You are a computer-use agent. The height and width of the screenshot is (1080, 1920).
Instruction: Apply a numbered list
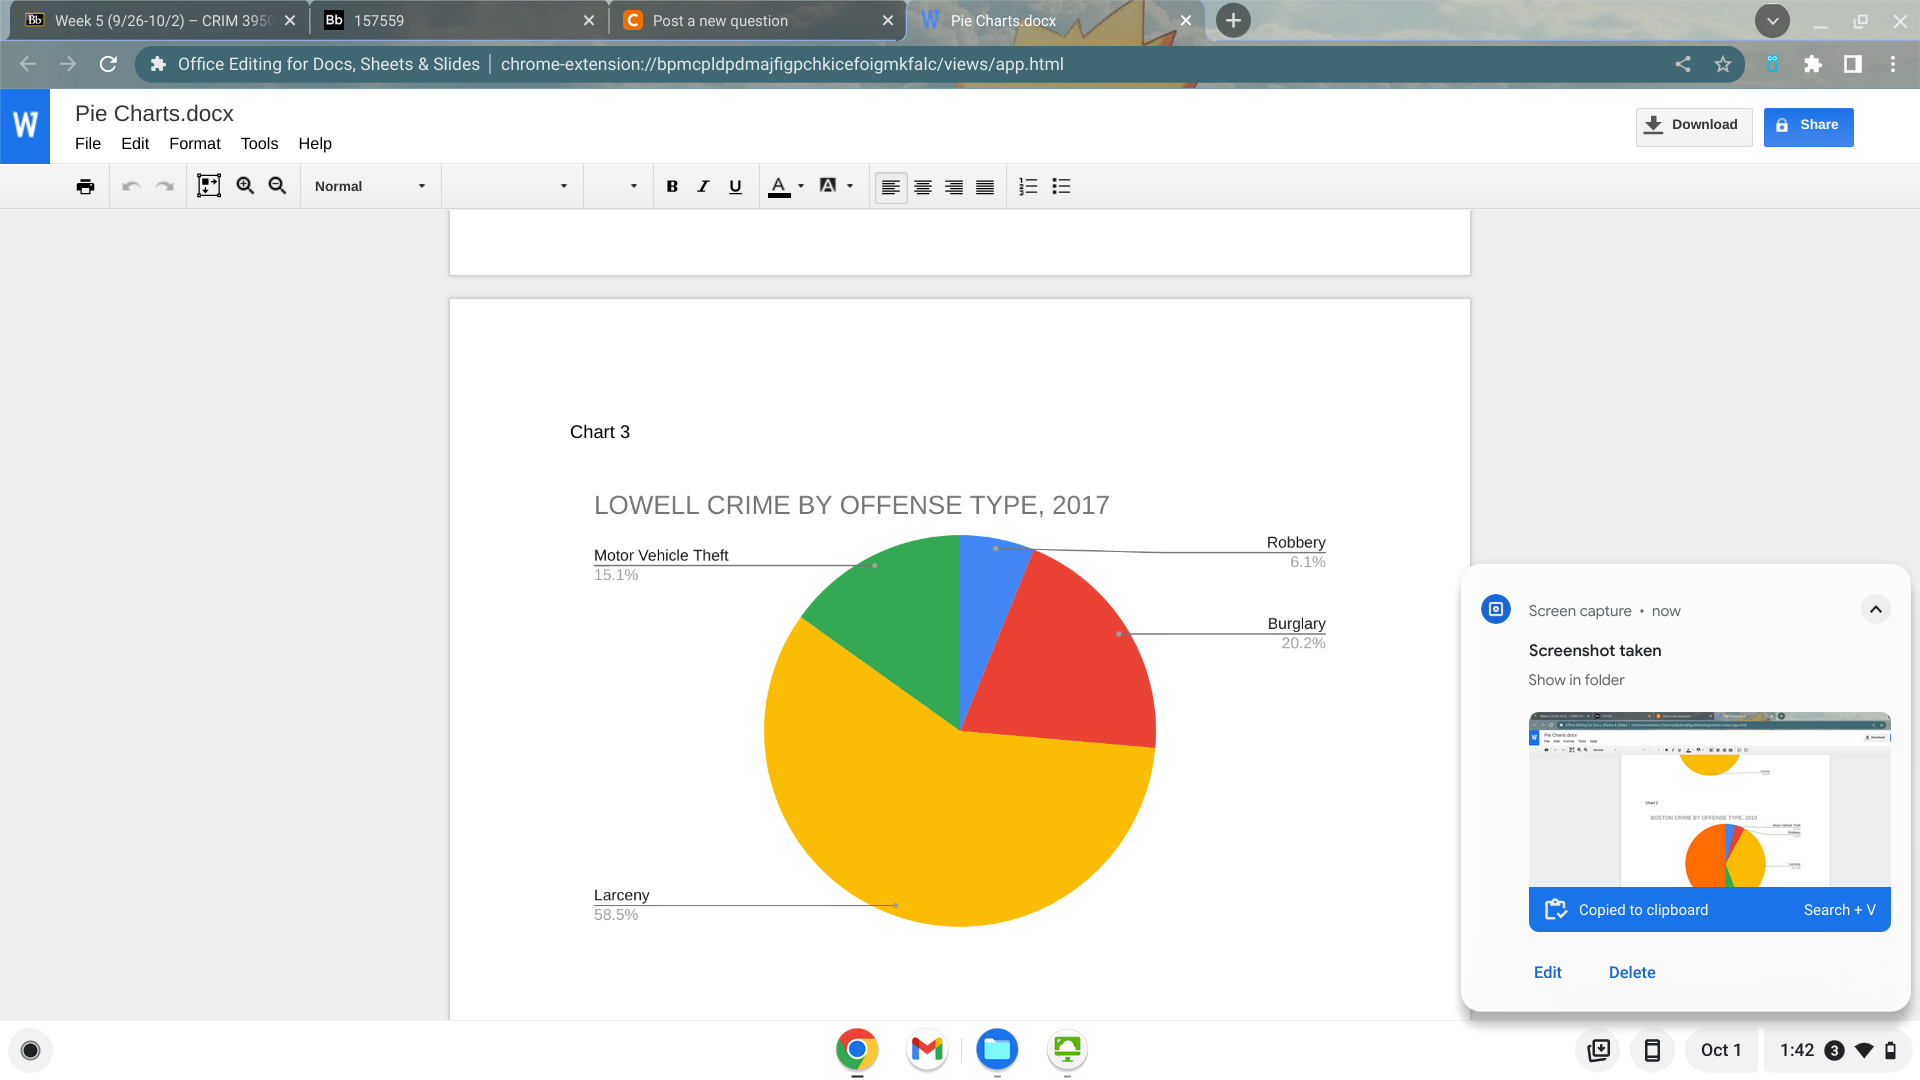point(1028,186)
